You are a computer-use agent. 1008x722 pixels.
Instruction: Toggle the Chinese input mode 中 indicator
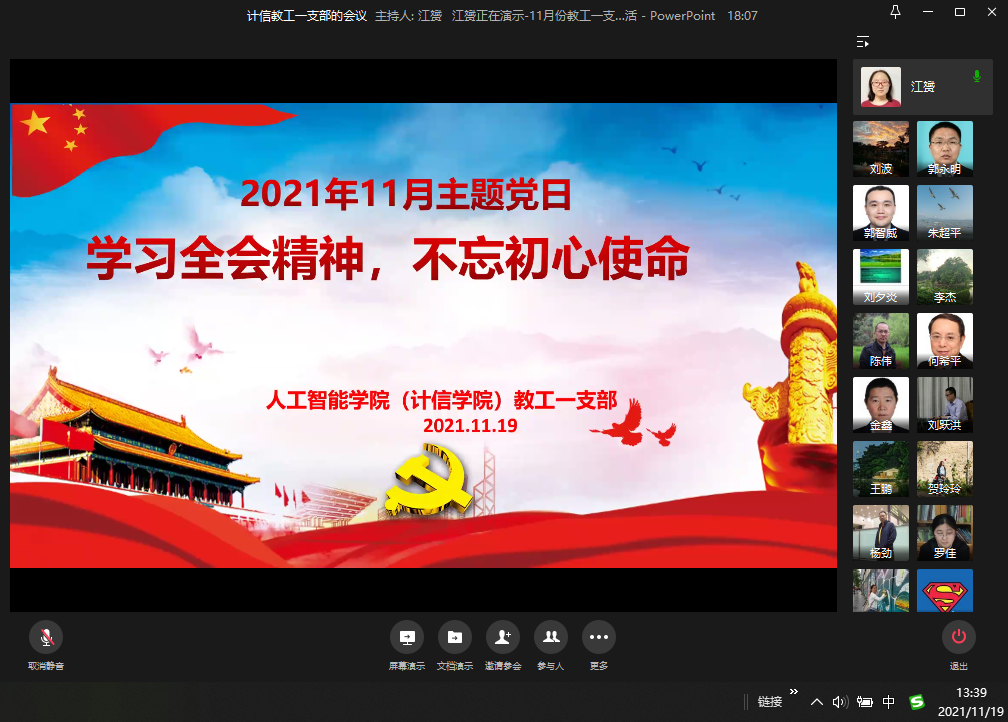pyautogui.click(x=890, y=702)
